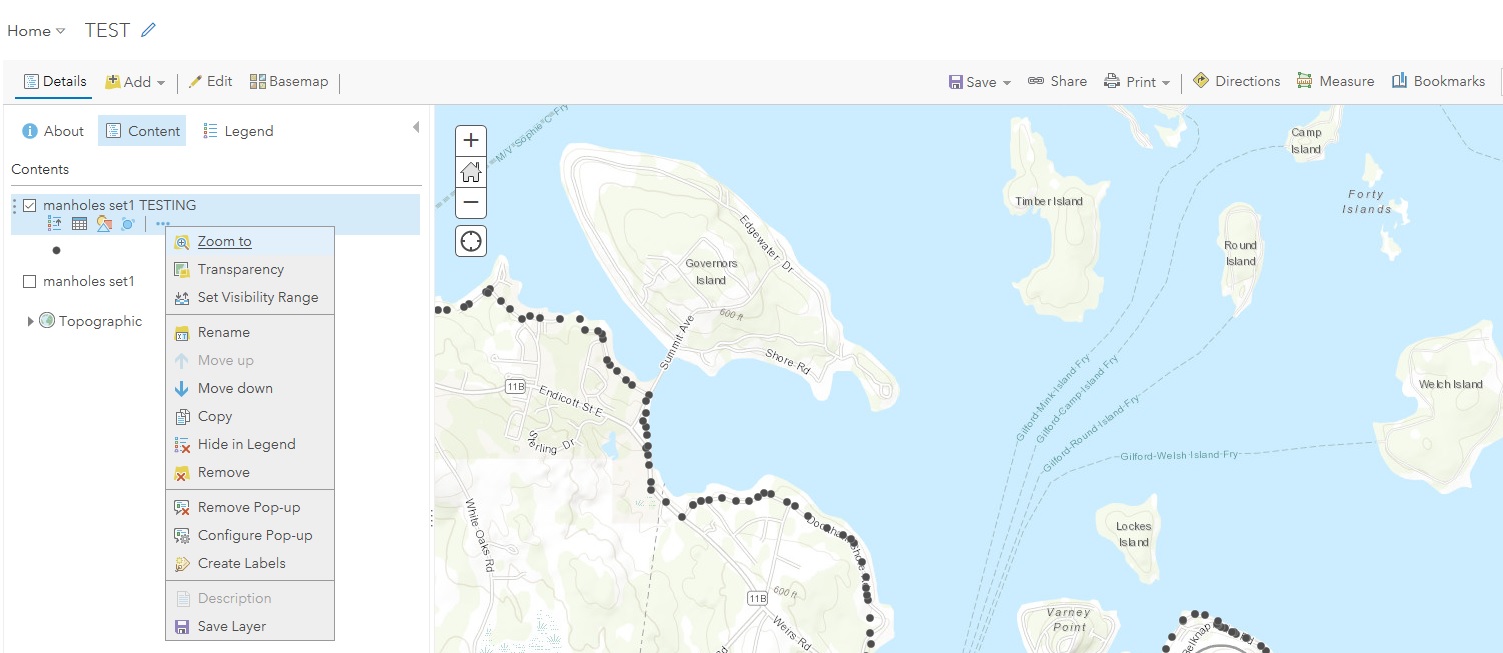
Task: Open the Save dropdown menu
Action: (980, 82)
